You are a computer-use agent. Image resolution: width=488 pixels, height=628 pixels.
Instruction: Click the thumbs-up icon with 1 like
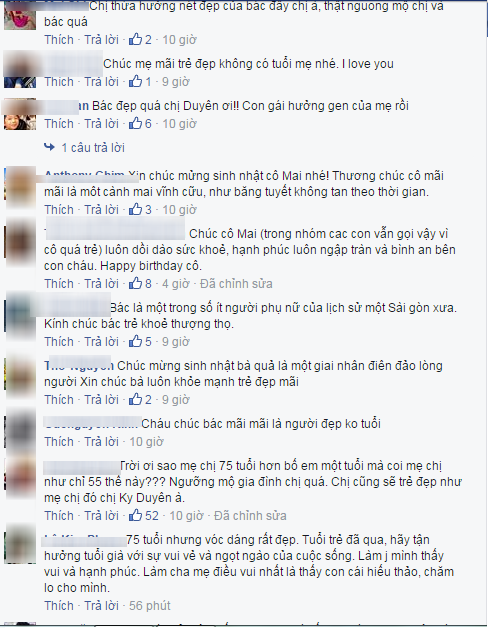pos(135,81)
